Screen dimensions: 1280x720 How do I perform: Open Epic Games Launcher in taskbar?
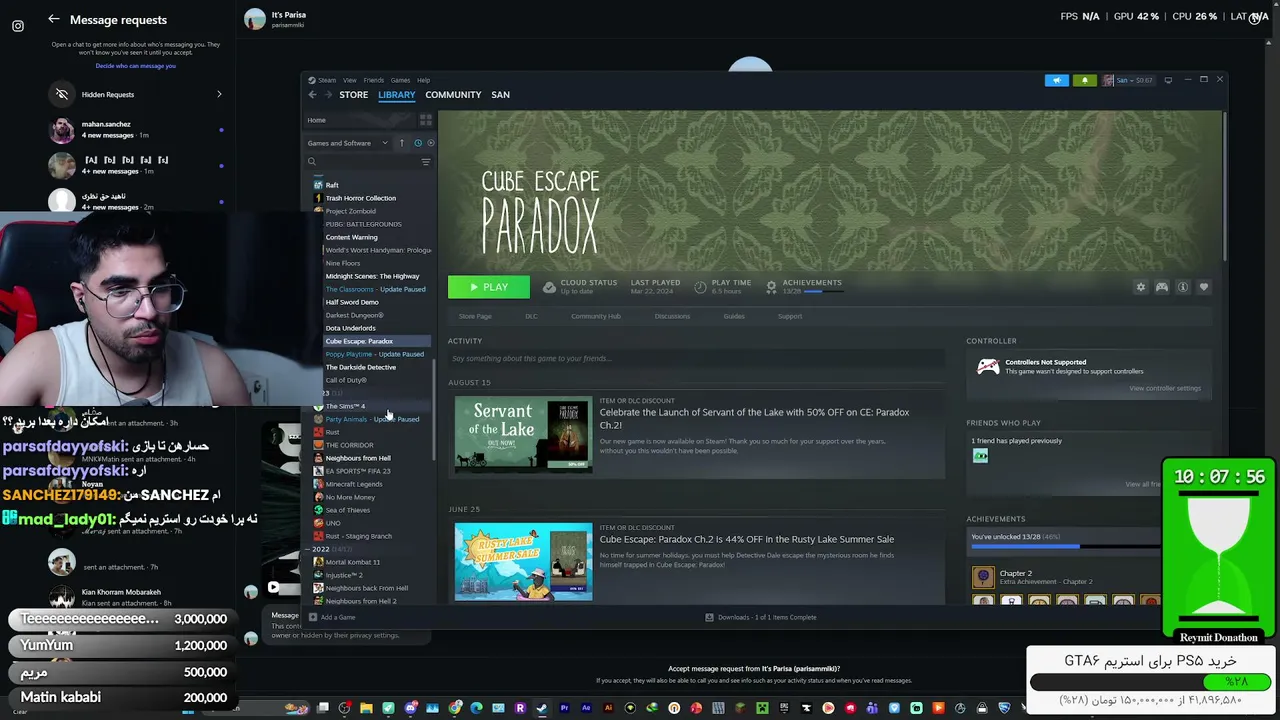[784, 708]
